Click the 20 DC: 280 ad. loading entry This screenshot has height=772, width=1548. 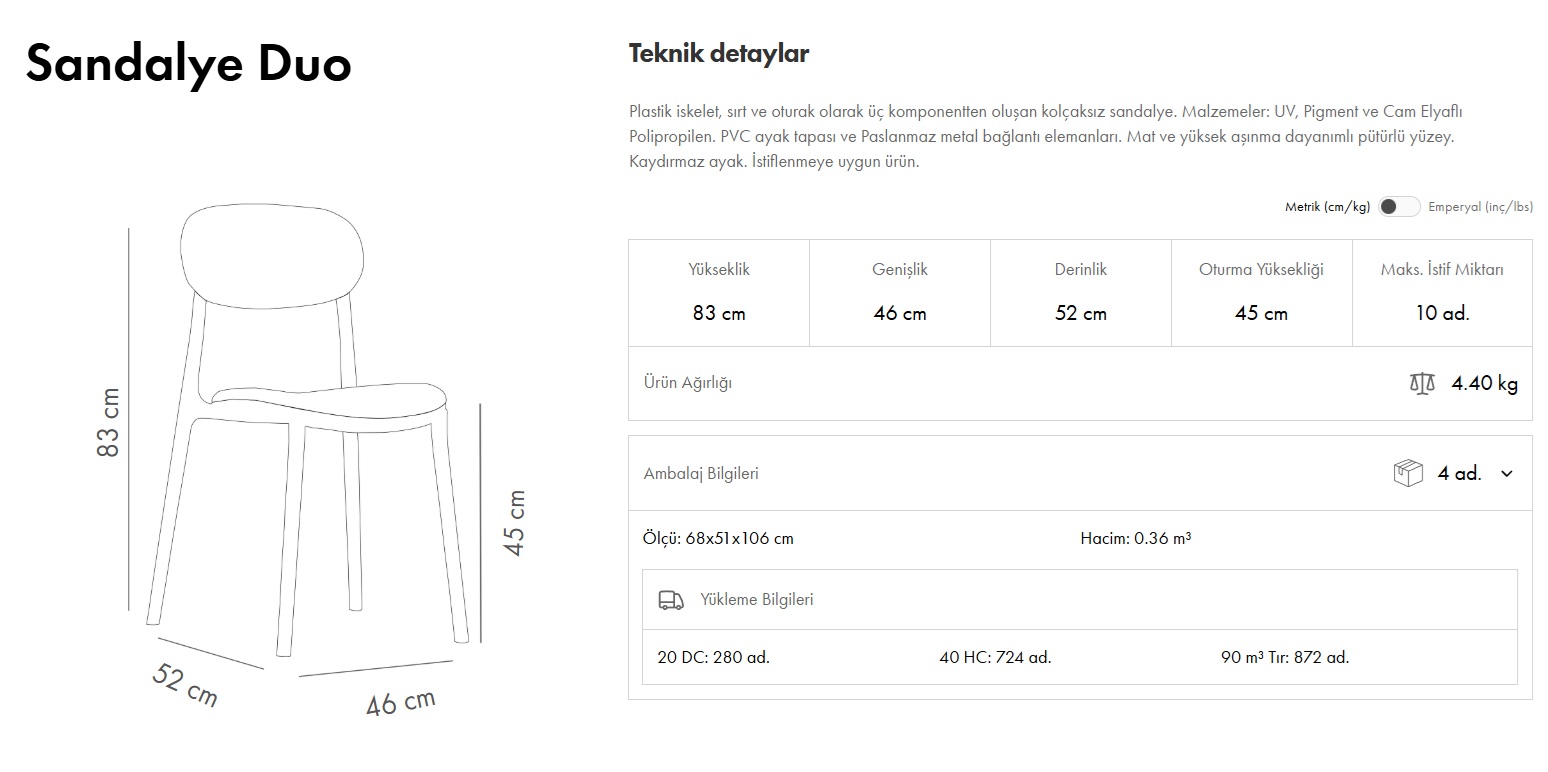713,658
